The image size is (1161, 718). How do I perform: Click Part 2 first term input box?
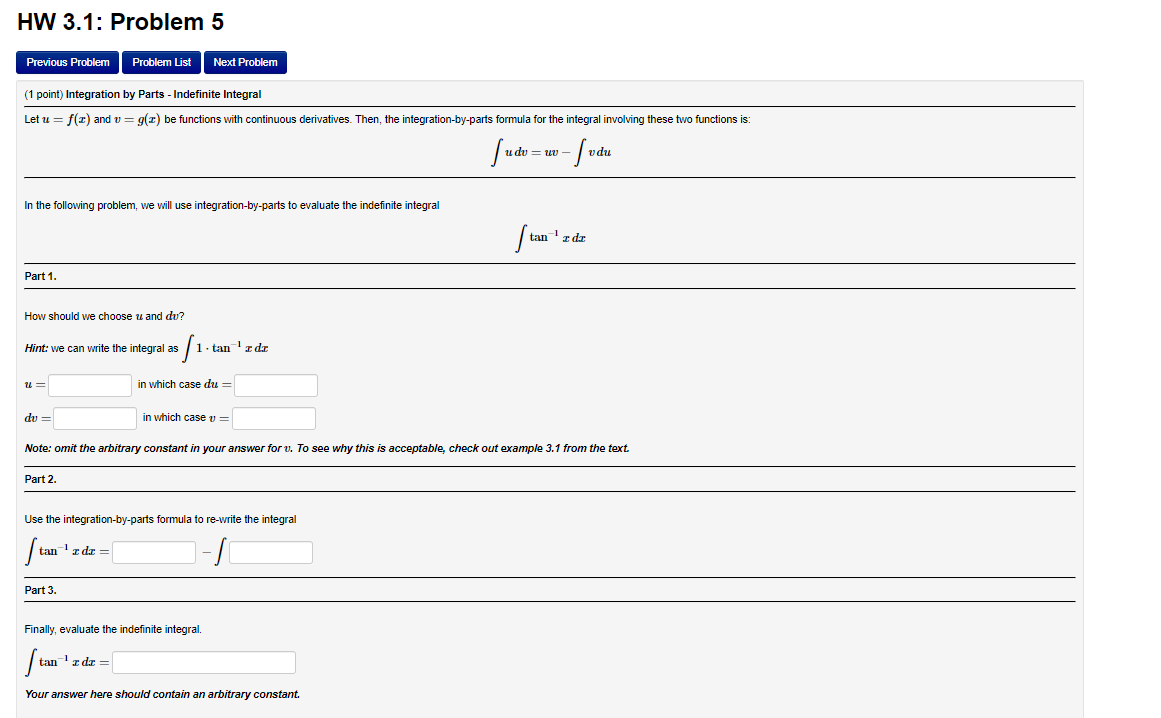pos(154,552)
